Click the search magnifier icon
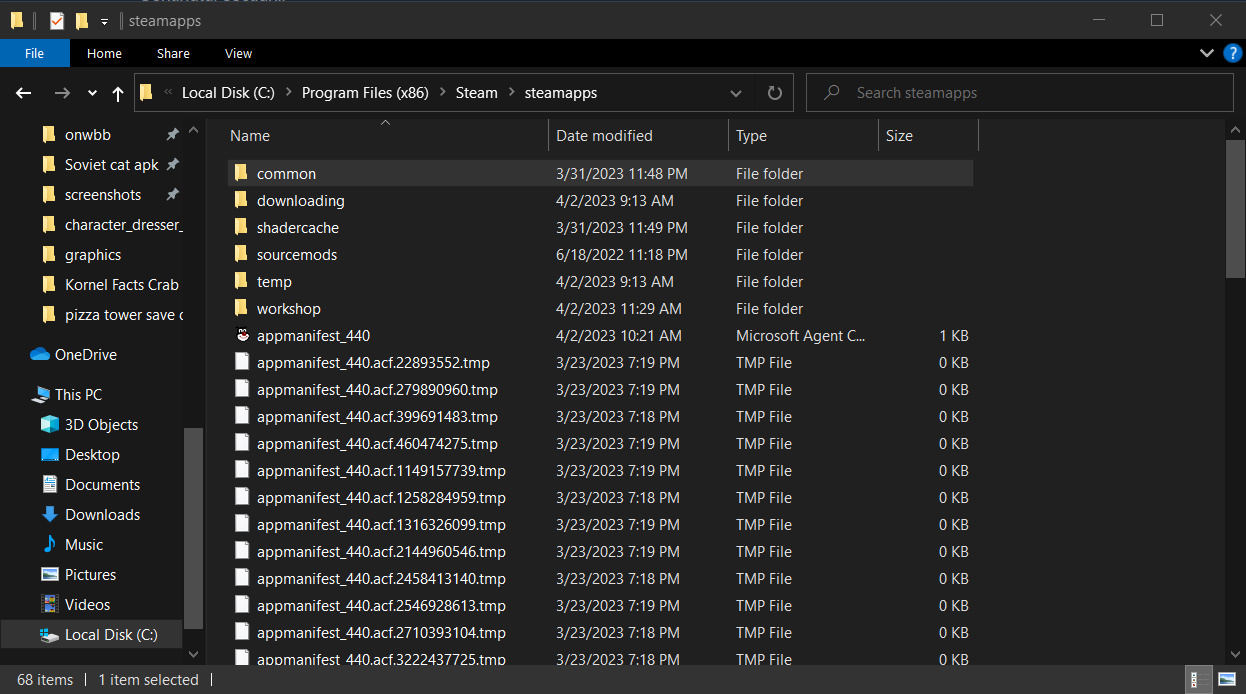Screen dimensions: 1246x694 tap(832, 93)
